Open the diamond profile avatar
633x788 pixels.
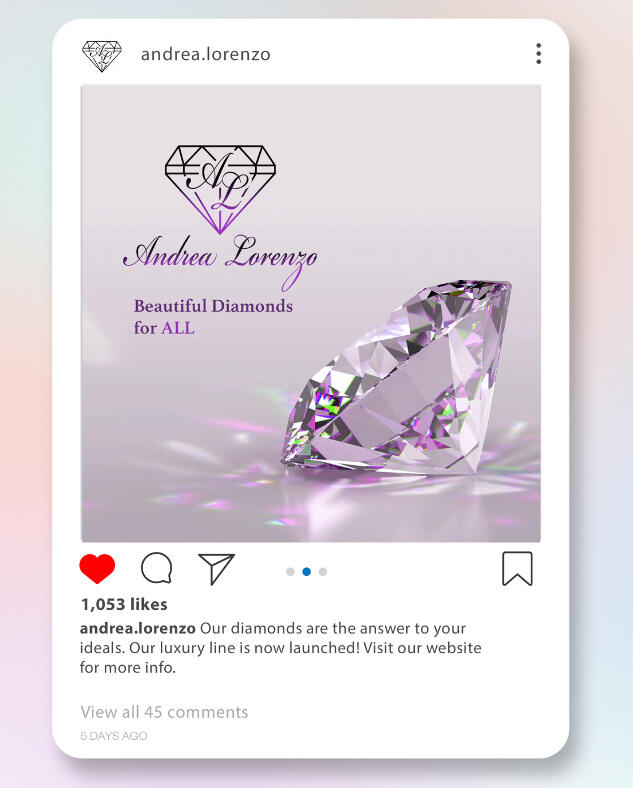[x=102, y=56]
